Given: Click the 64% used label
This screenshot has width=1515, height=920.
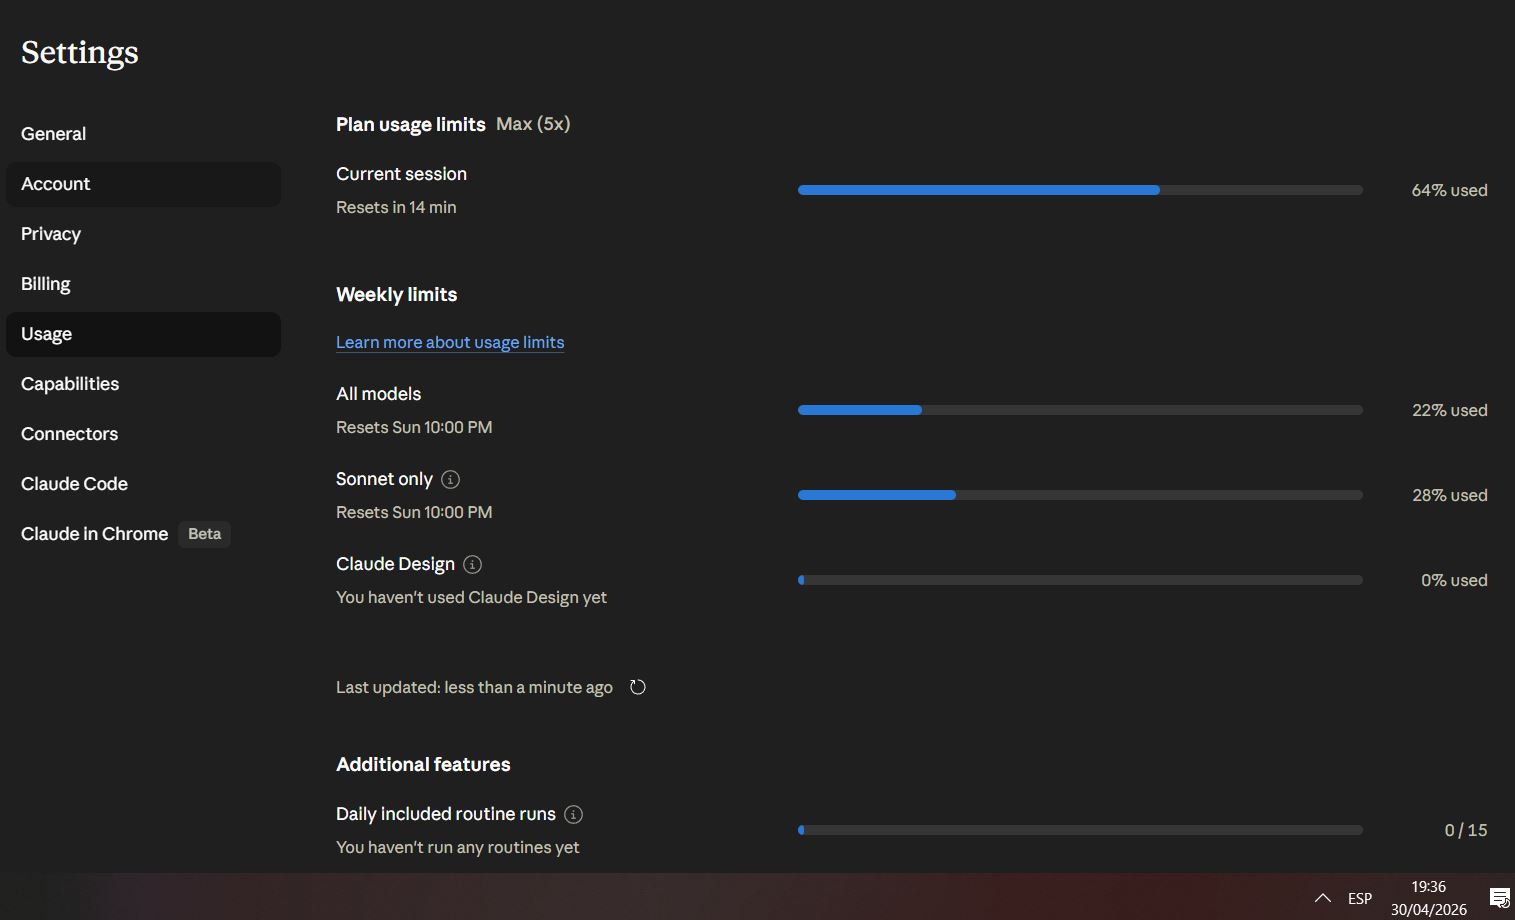Looking at the screenshot, I should [x=1449, y=190].
